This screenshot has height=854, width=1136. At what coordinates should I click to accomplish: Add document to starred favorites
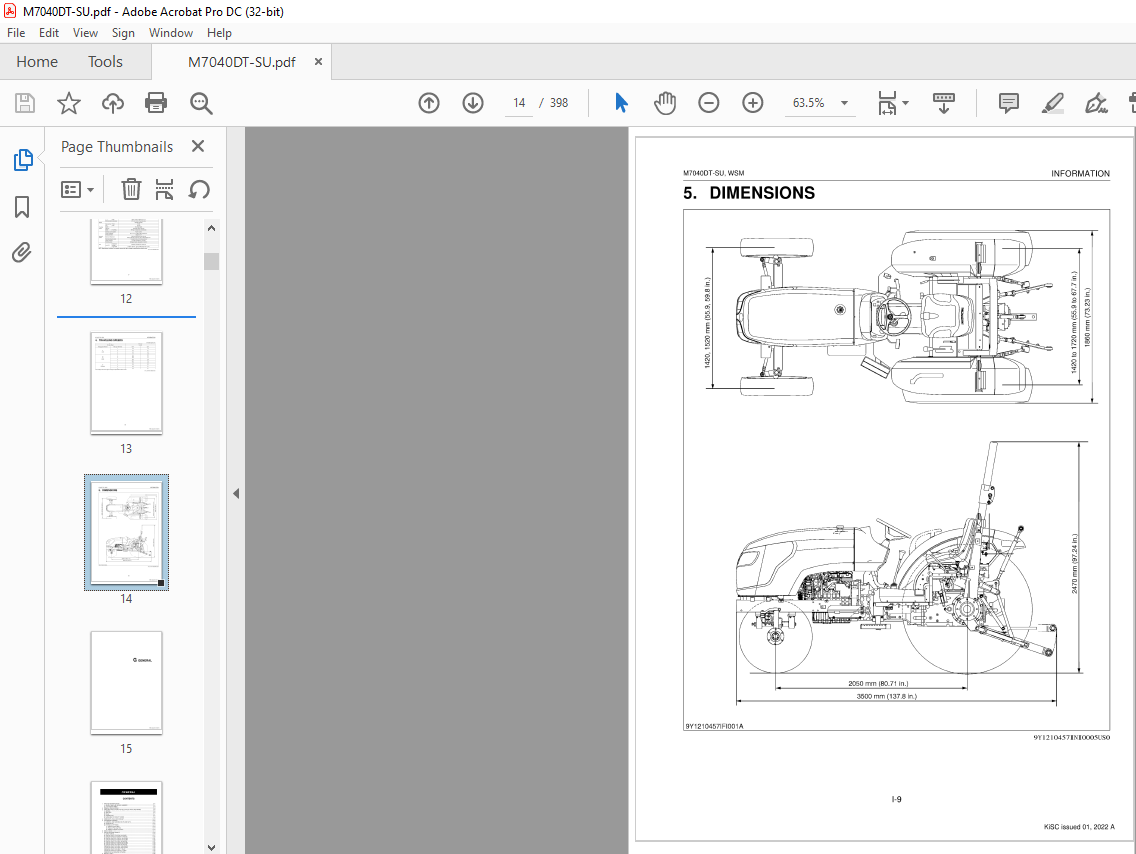(69, 103)
